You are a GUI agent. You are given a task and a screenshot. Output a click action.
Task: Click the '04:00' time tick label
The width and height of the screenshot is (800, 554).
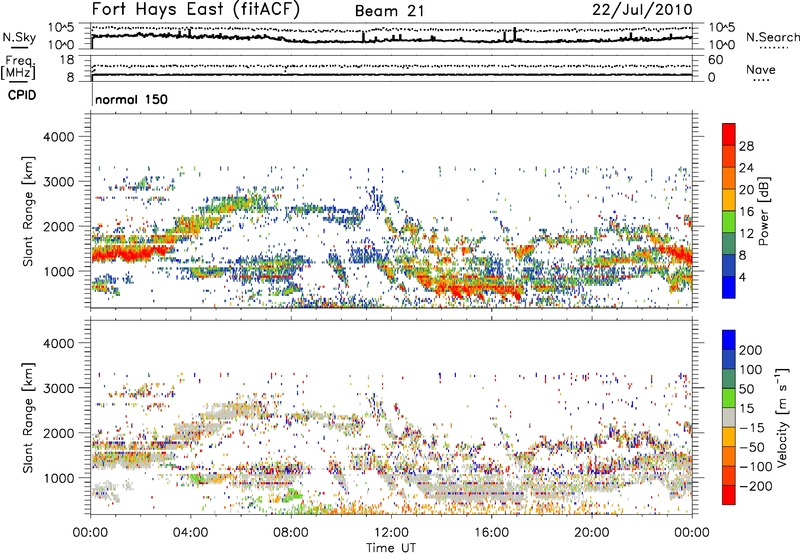pos(190,533)
